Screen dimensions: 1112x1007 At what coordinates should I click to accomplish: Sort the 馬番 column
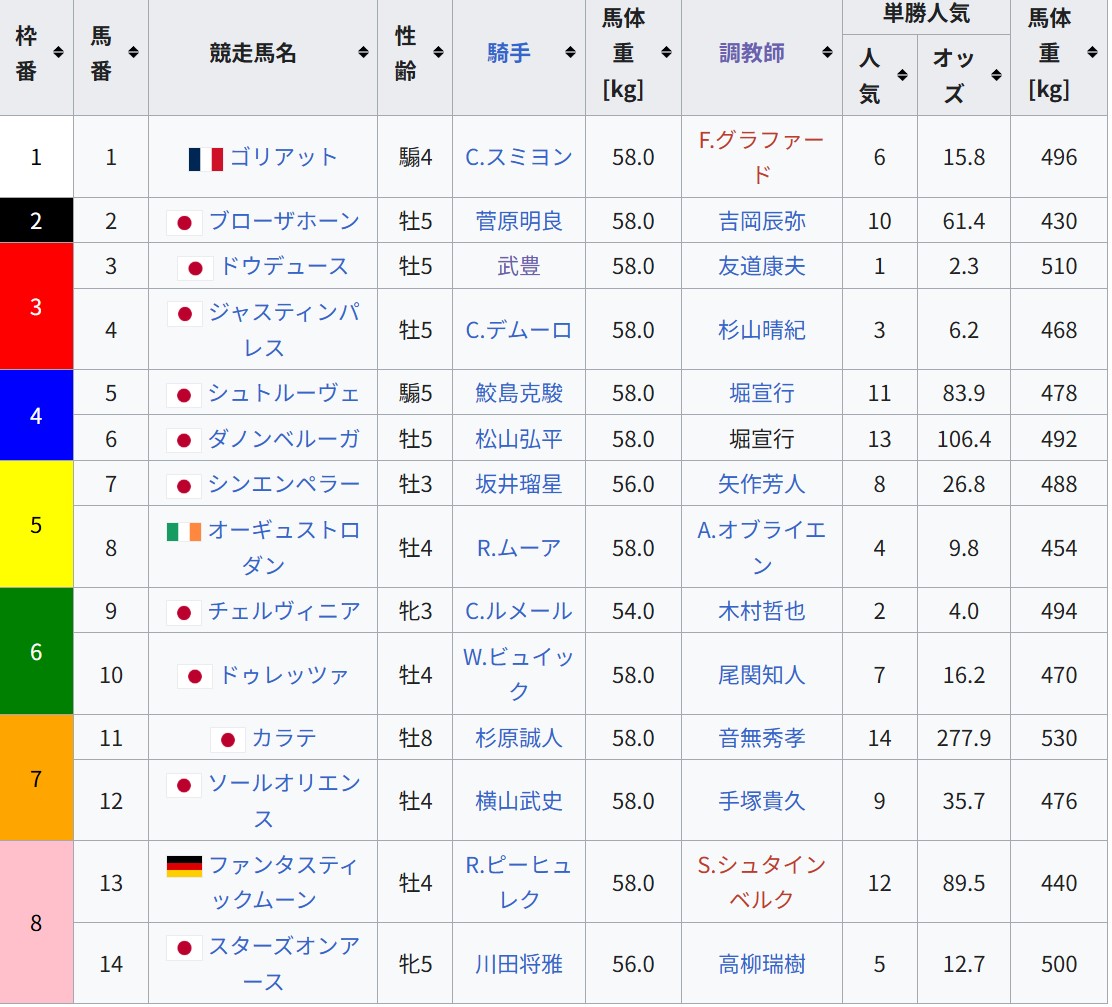point(134,53)
